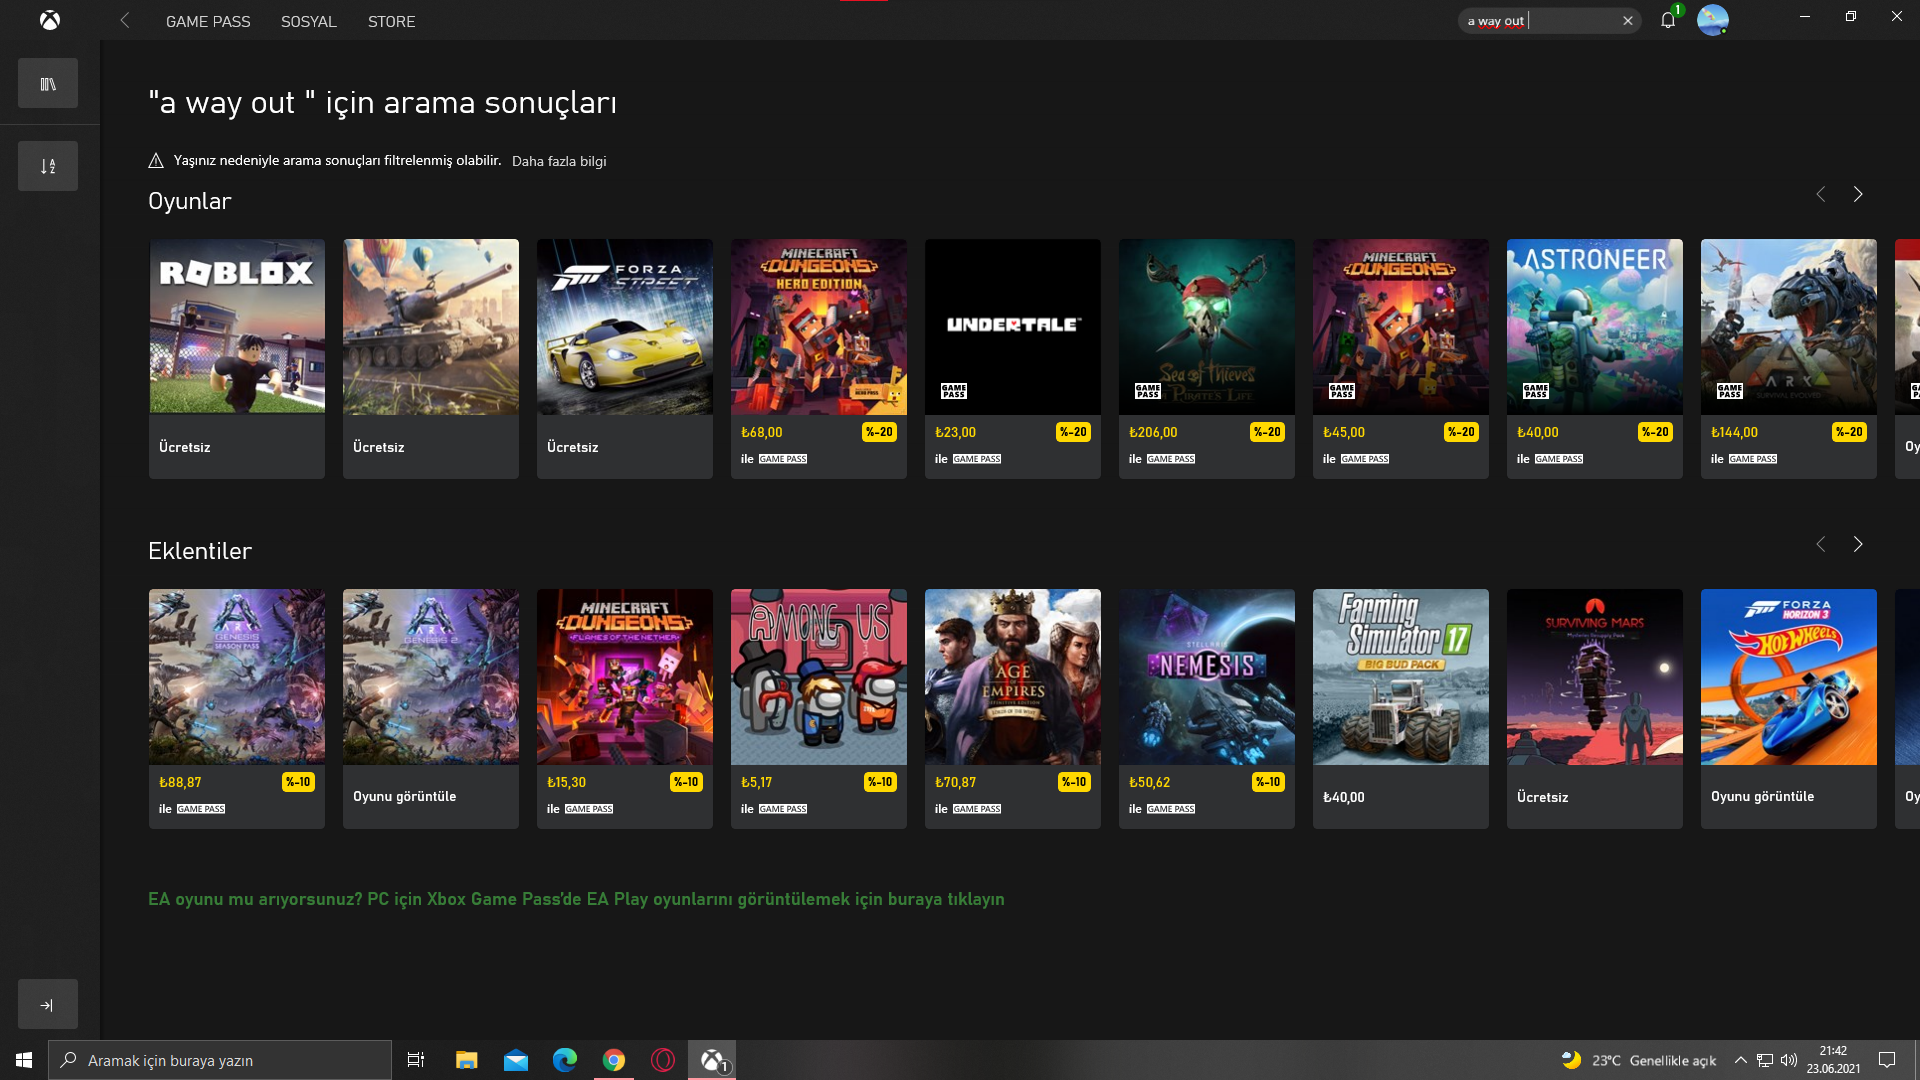This screenshot has height=1080, width=1920.
Task: Open the STORE tab
Action: 391,21
